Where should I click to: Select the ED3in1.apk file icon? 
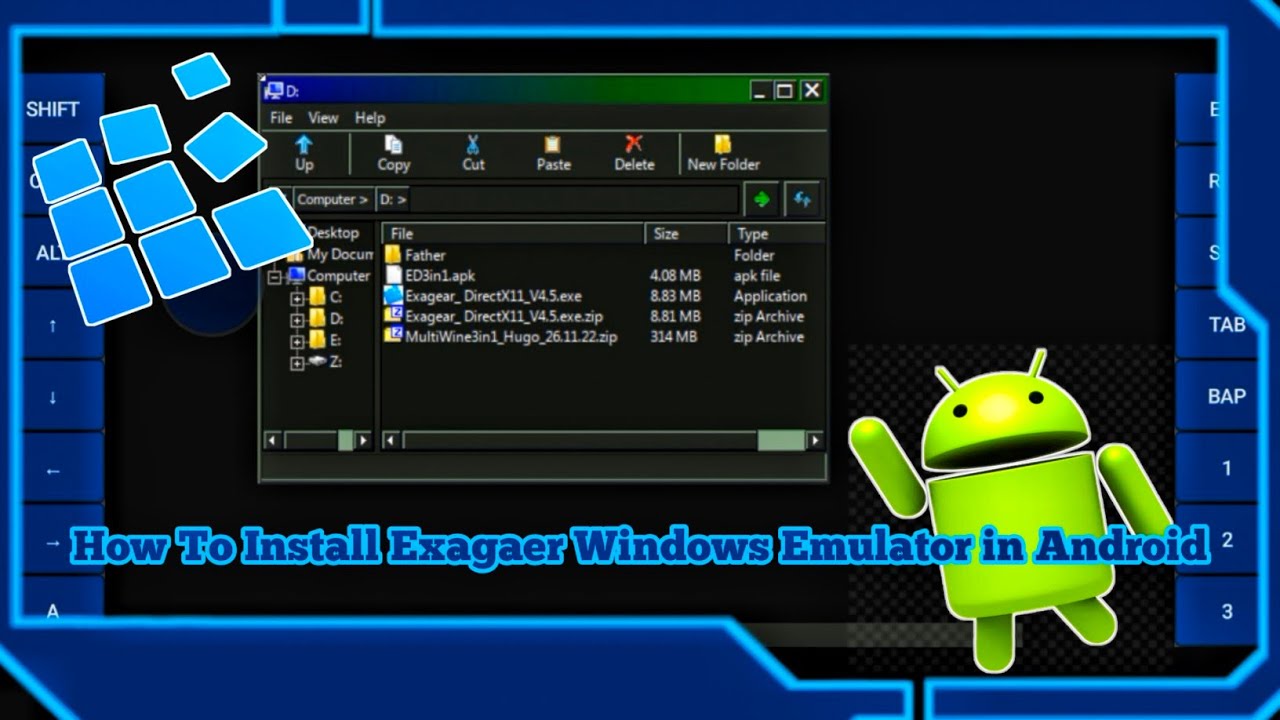pos(393,275)
